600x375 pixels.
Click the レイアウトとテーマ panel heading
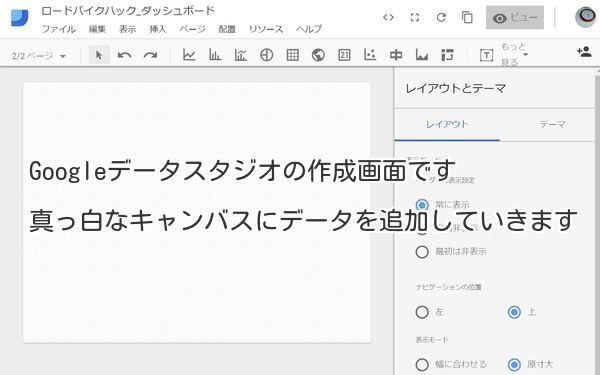click(x=455, y=88)
